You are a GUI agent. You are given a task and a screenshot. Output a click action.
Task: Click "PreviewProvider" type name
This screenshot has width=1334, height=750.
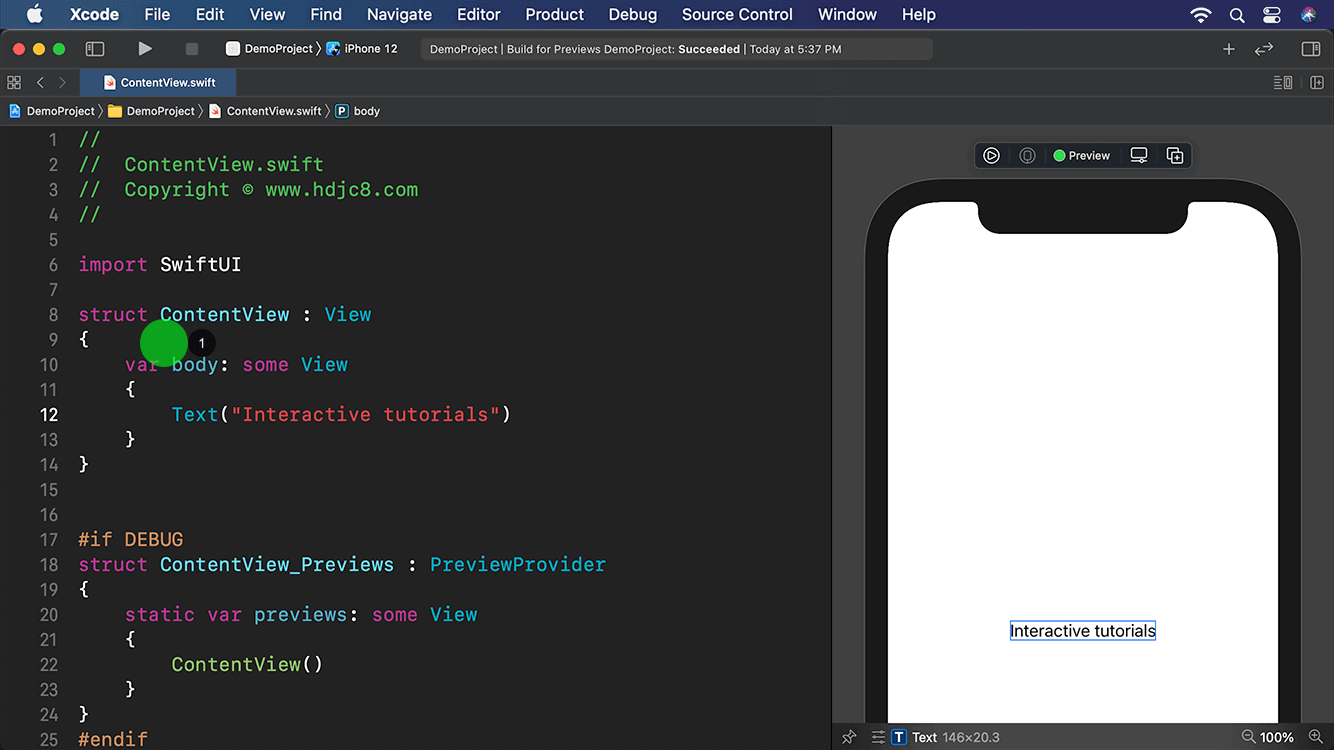[518, 564]
